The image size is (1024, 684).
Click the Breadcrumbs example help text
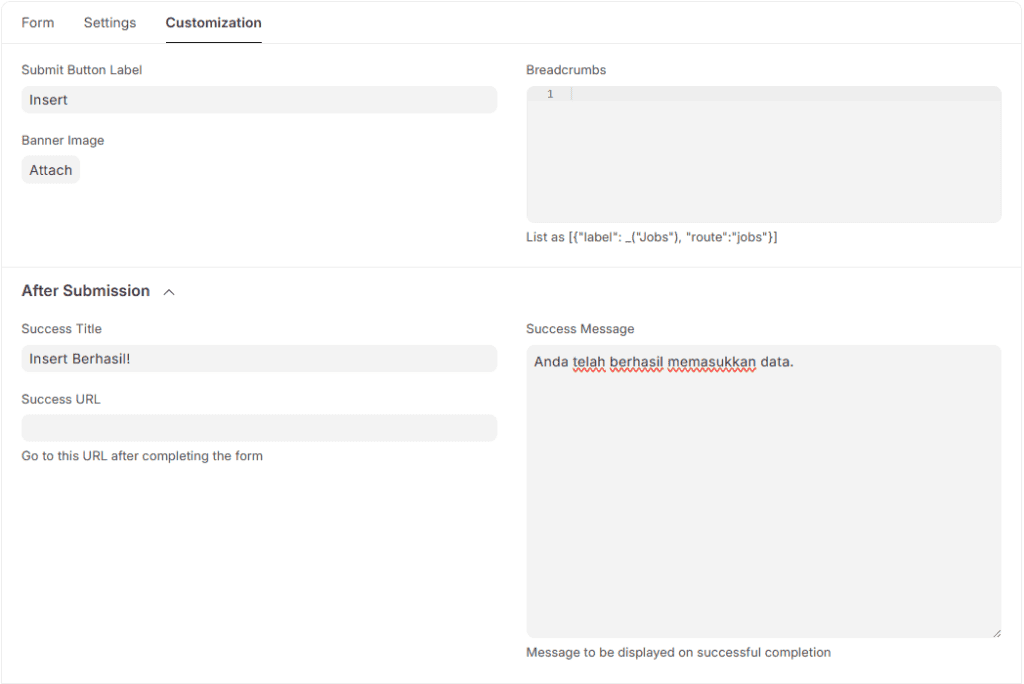(651, 237)
